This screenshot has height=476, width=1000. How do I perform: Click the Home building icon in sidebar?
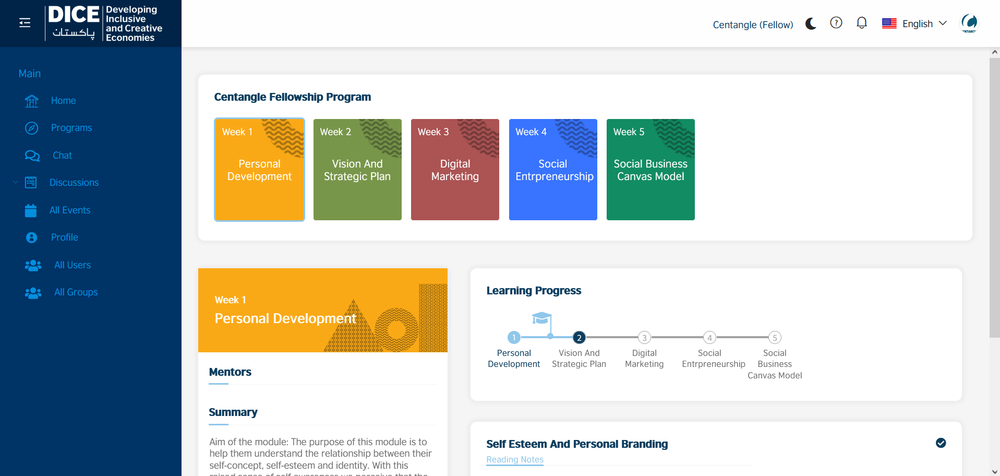point(31,101)
